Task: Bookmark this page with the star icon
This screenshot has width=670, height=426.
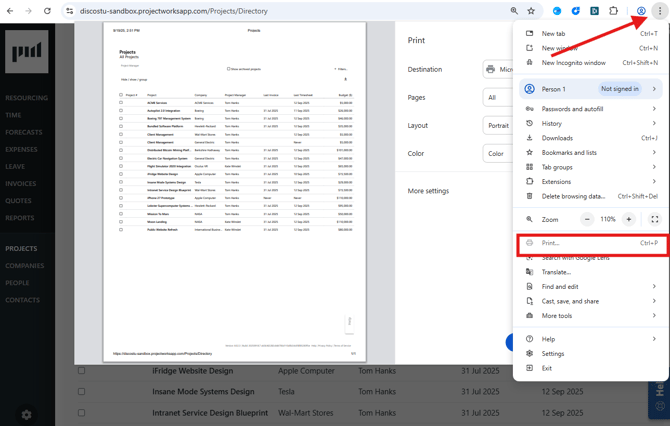Action: click(532, 11)
